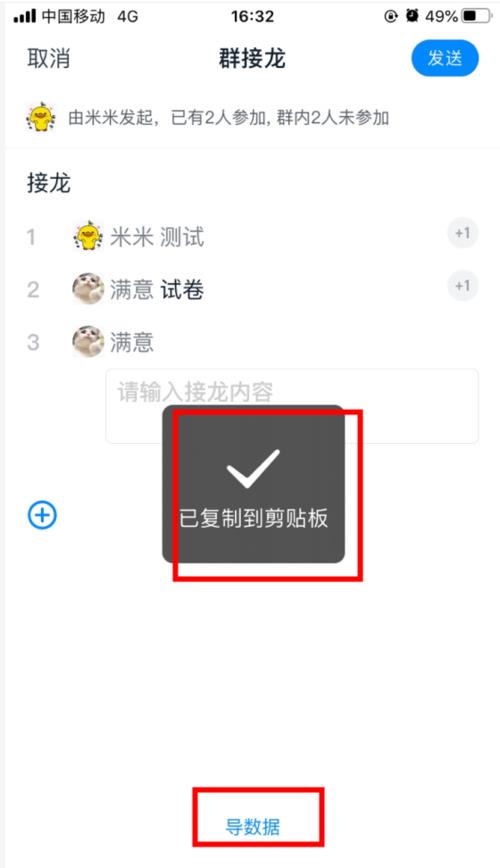Image resolution: width=500 pixels, height=868 pixels.
Task: Click the +1 badge beside 满意 试卷
Action: 462,286
